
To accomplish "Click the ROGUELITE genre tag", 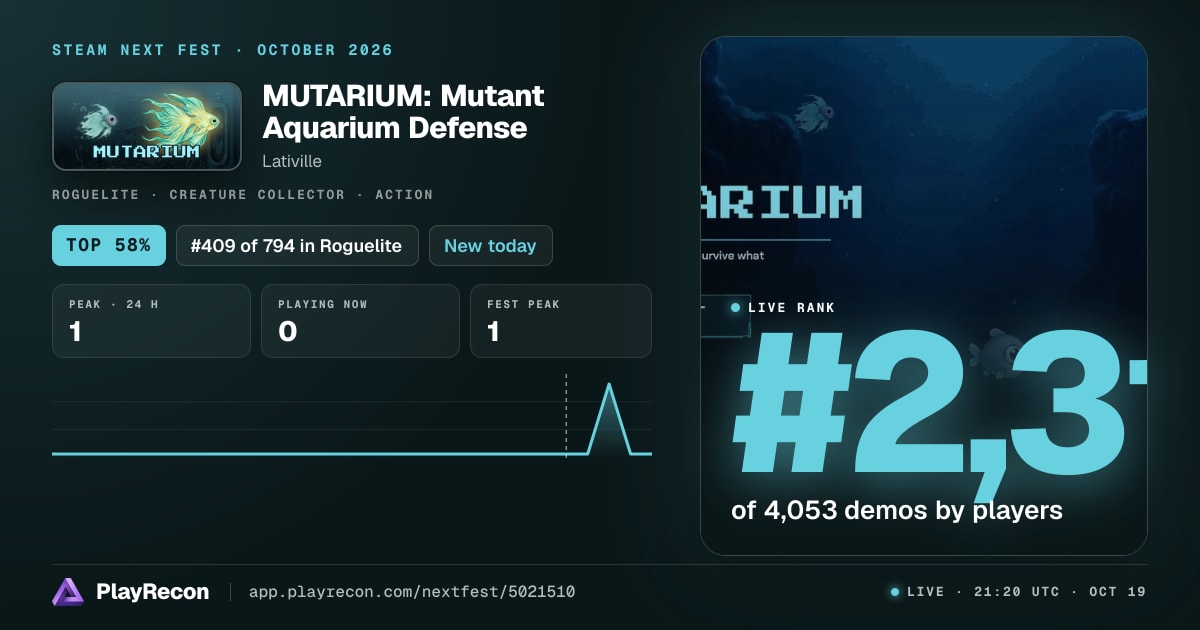I will coord(96,194).
